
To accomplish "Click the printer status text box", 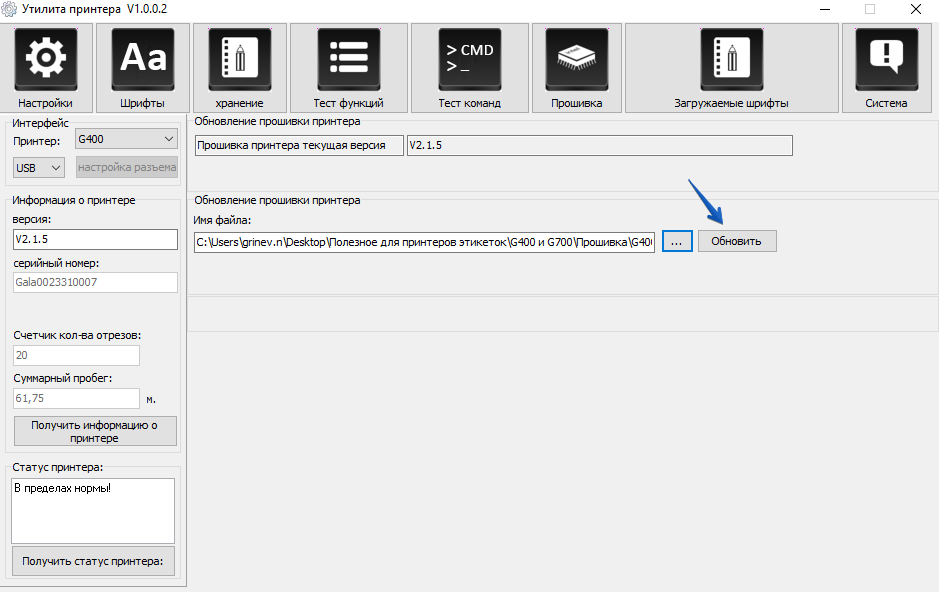I will [93, 510].
